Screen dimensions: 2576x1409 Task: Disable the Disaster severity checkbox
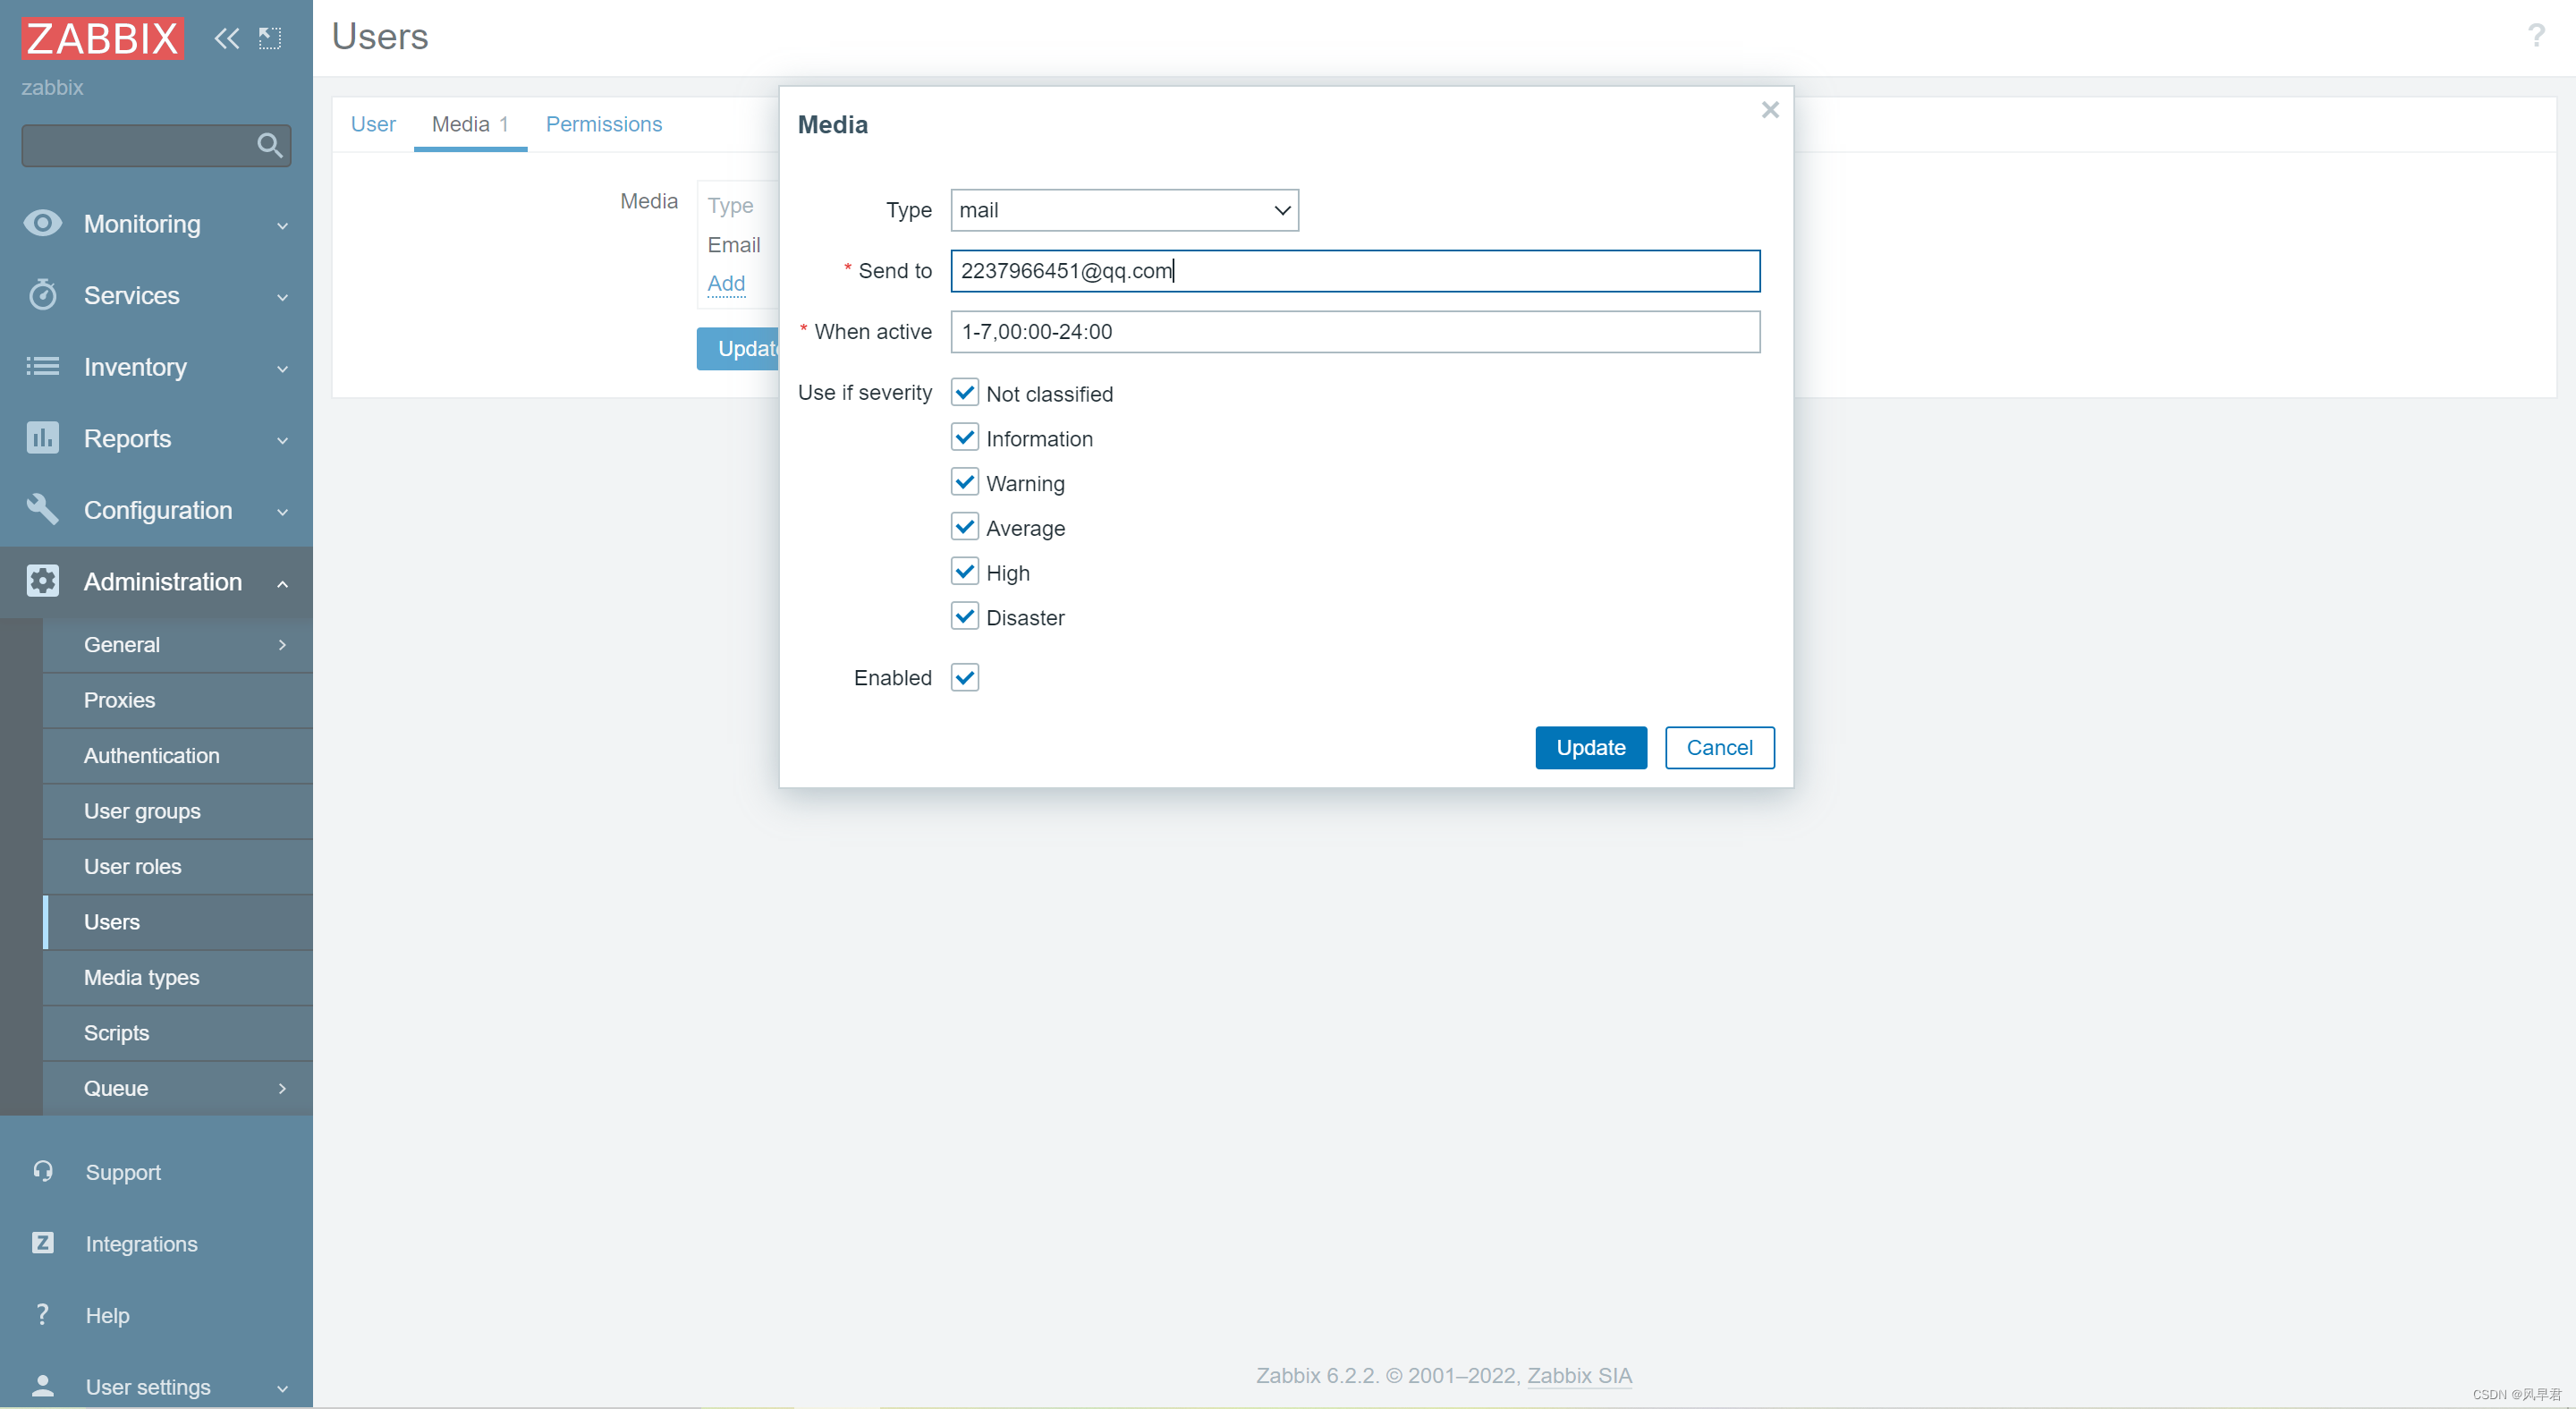[x=966, y=616]
